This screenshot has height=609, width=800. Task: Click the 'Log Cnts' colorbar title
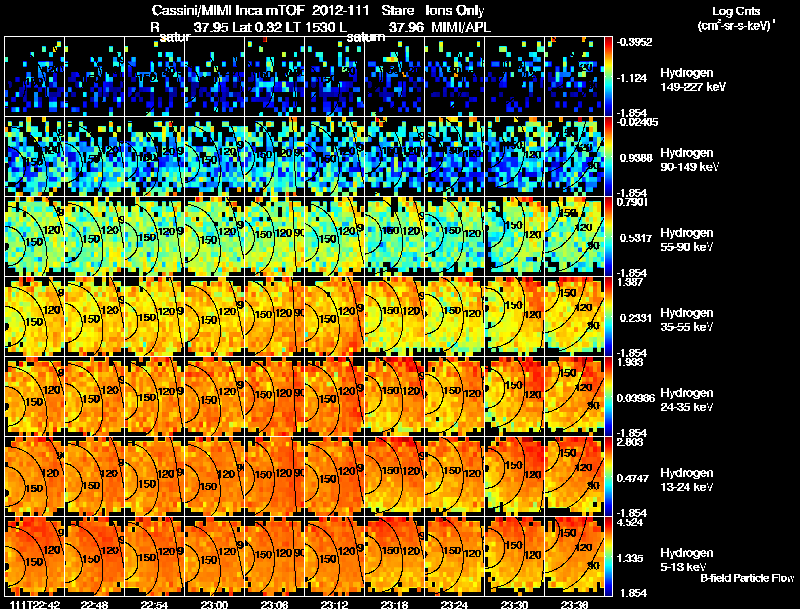click(x=736, y=11)
